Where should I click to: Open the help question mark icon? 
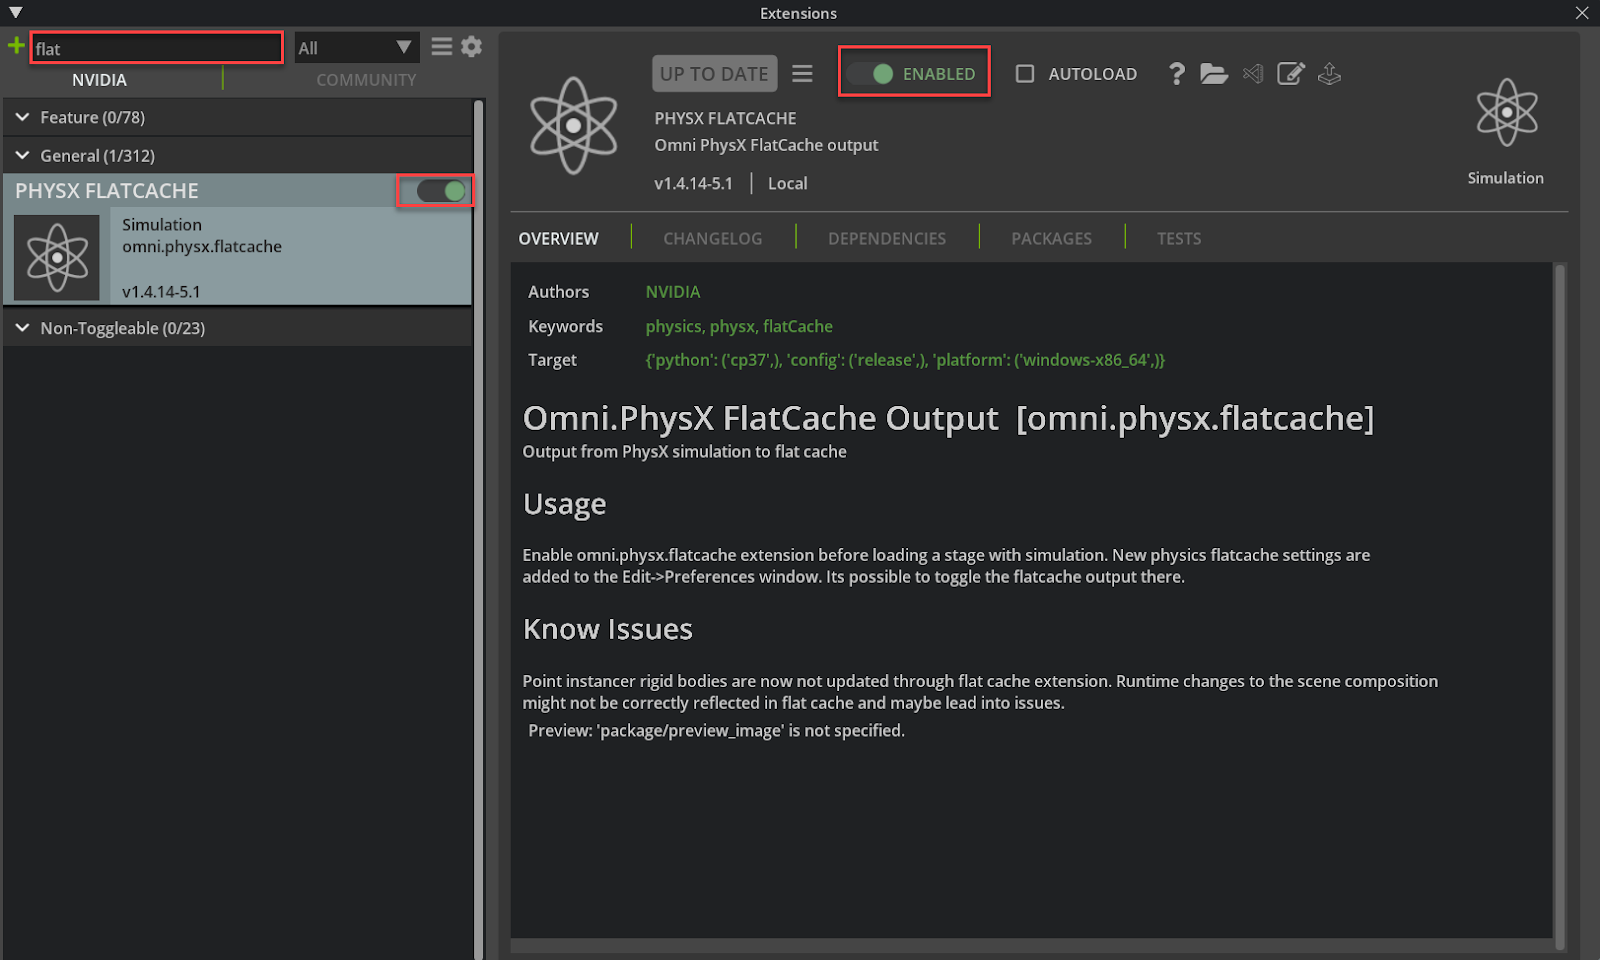point(1177,73)
